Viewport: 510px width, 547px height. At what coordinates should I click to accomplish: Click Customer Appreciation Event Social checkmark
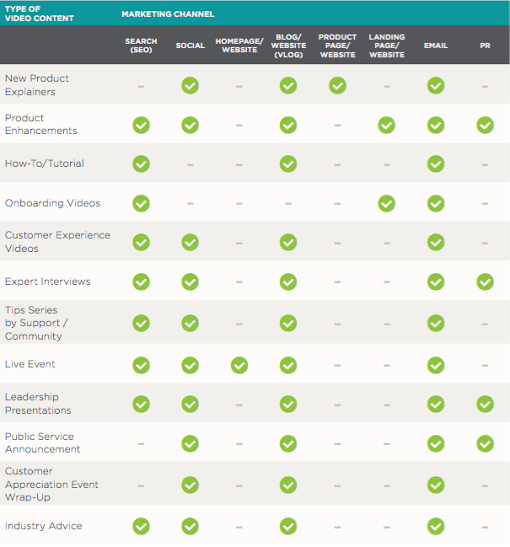(x=190, y=485)
